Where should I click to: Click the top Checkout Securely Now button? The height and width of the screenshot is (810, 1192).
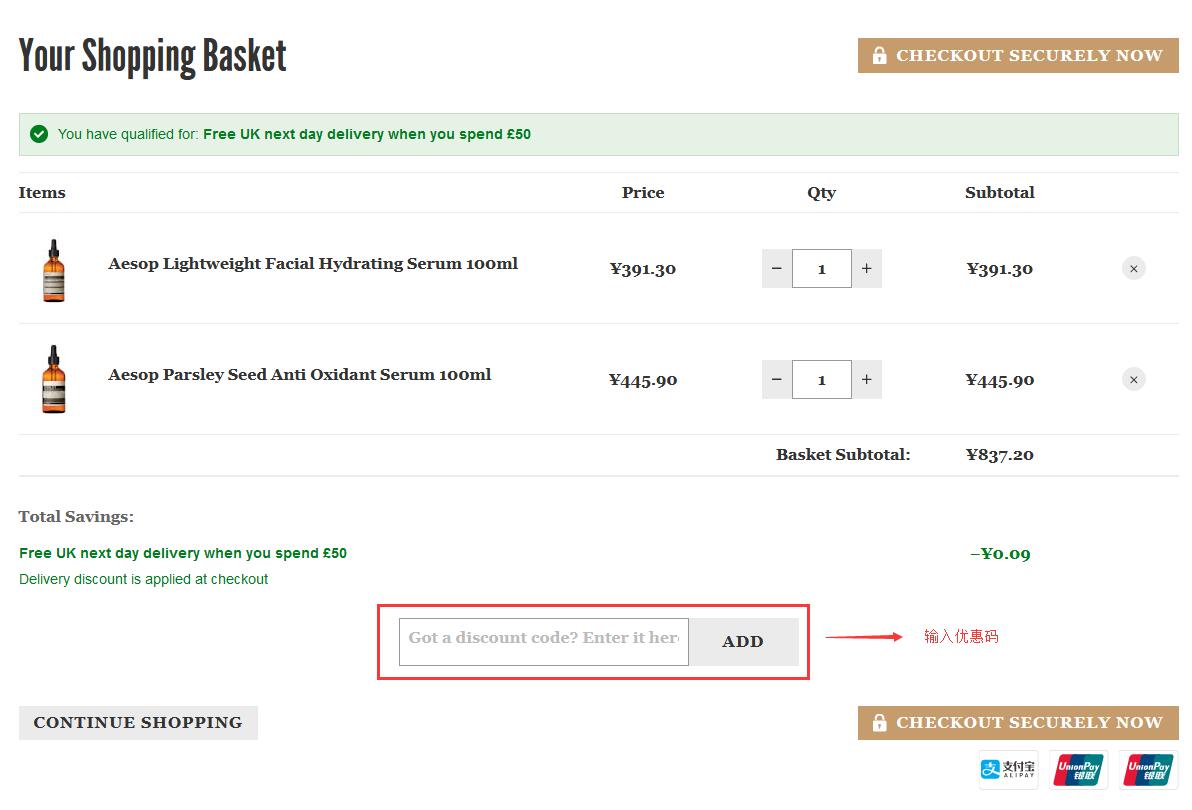1018,56
